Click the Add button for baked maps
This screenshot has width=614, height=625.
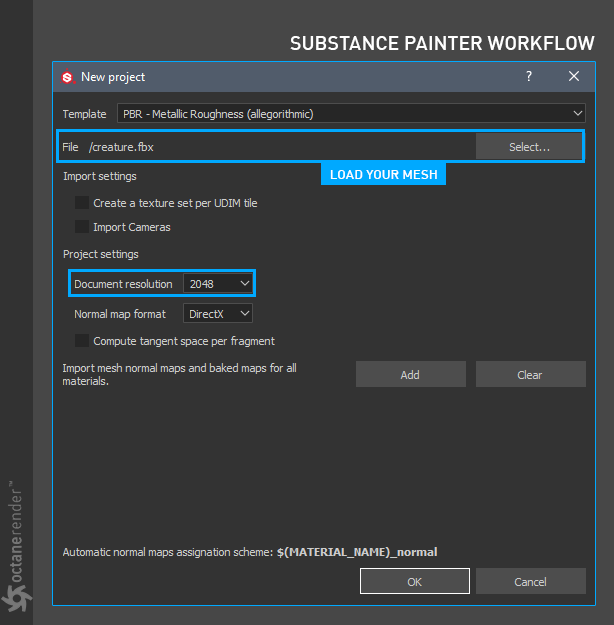point(411,374)
